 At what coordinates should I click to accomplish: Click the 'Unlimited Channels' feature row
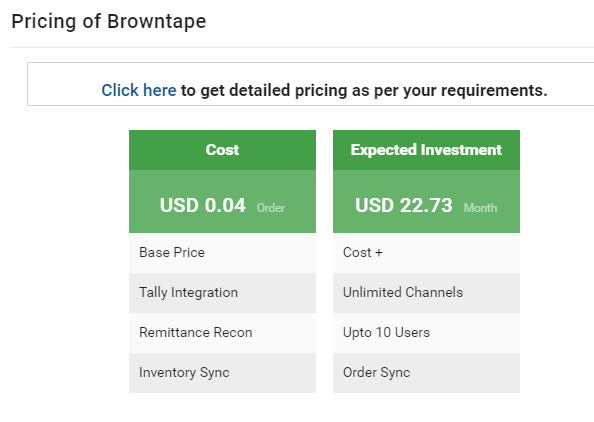[x=426, y=293]
